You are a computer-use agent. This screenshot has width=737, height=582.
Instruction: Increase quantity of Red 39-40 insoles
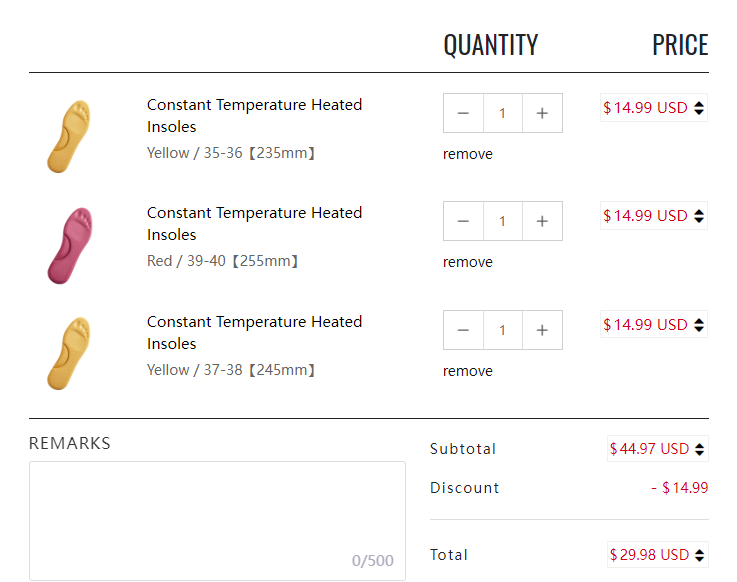point(542,221)
